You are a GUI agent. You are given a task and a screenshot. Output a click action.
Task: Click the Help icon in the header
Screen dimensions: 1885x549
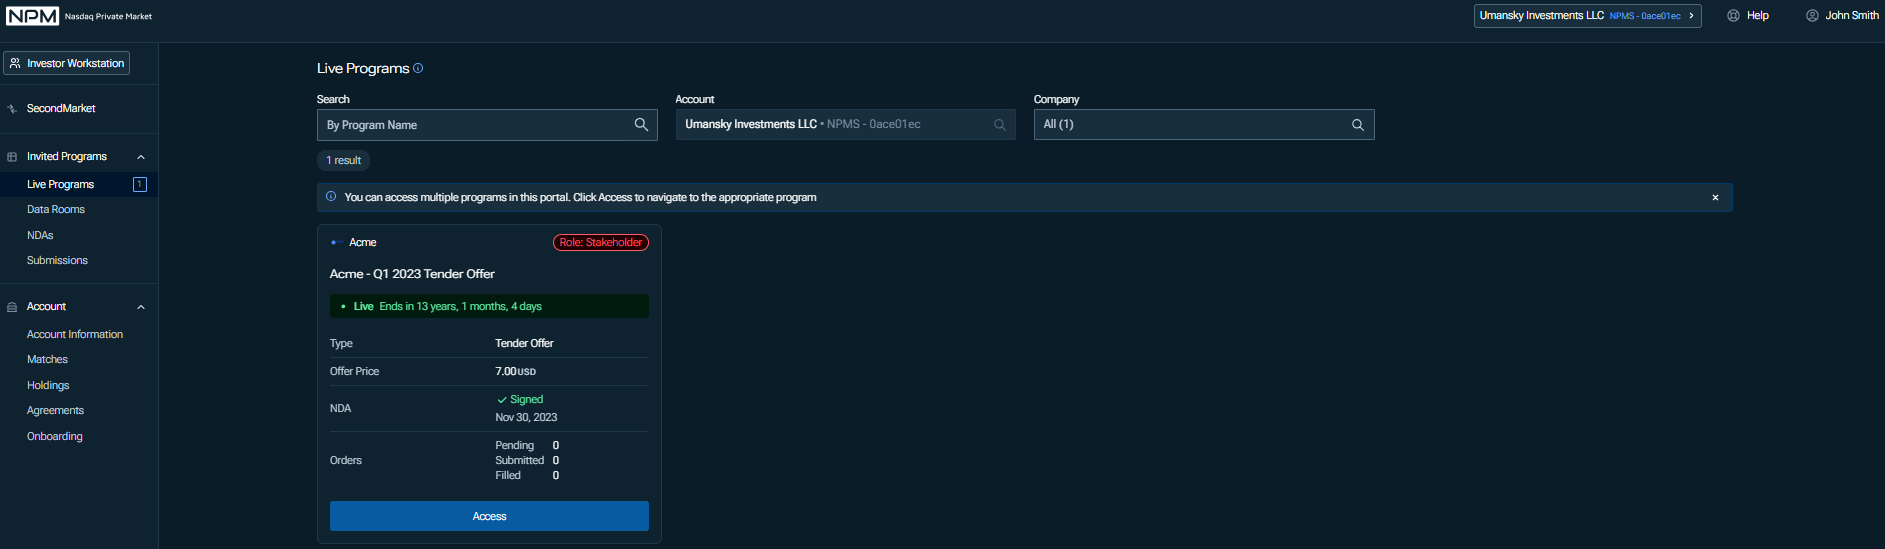pos(1733,16)
